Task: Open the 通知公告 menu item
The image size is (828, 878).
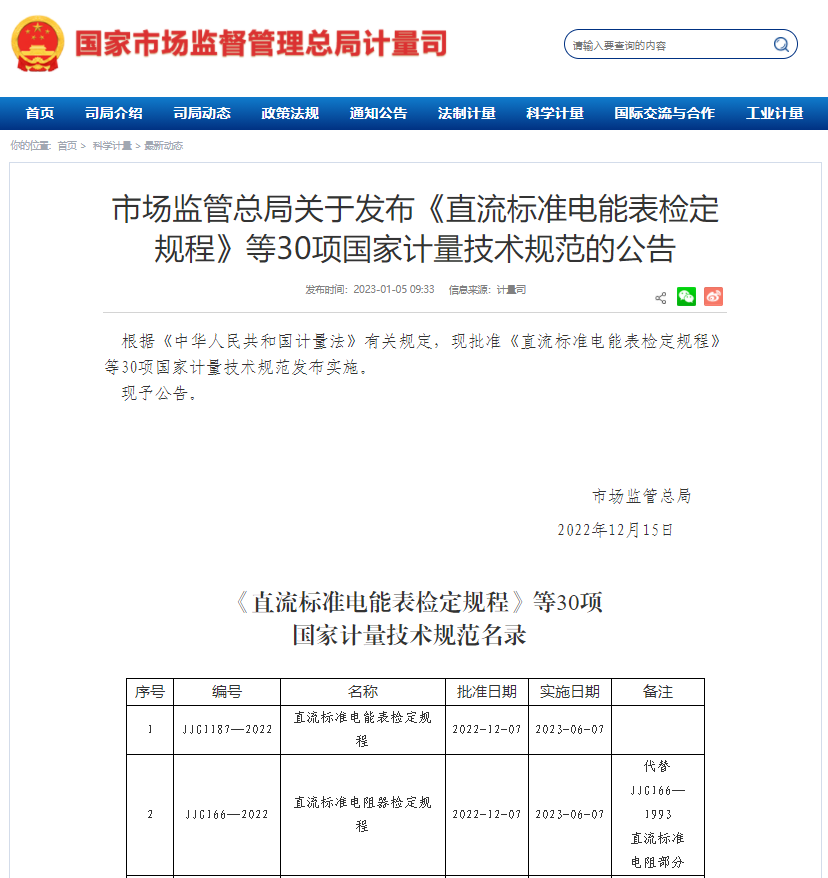Action: [x=378, y=113]
